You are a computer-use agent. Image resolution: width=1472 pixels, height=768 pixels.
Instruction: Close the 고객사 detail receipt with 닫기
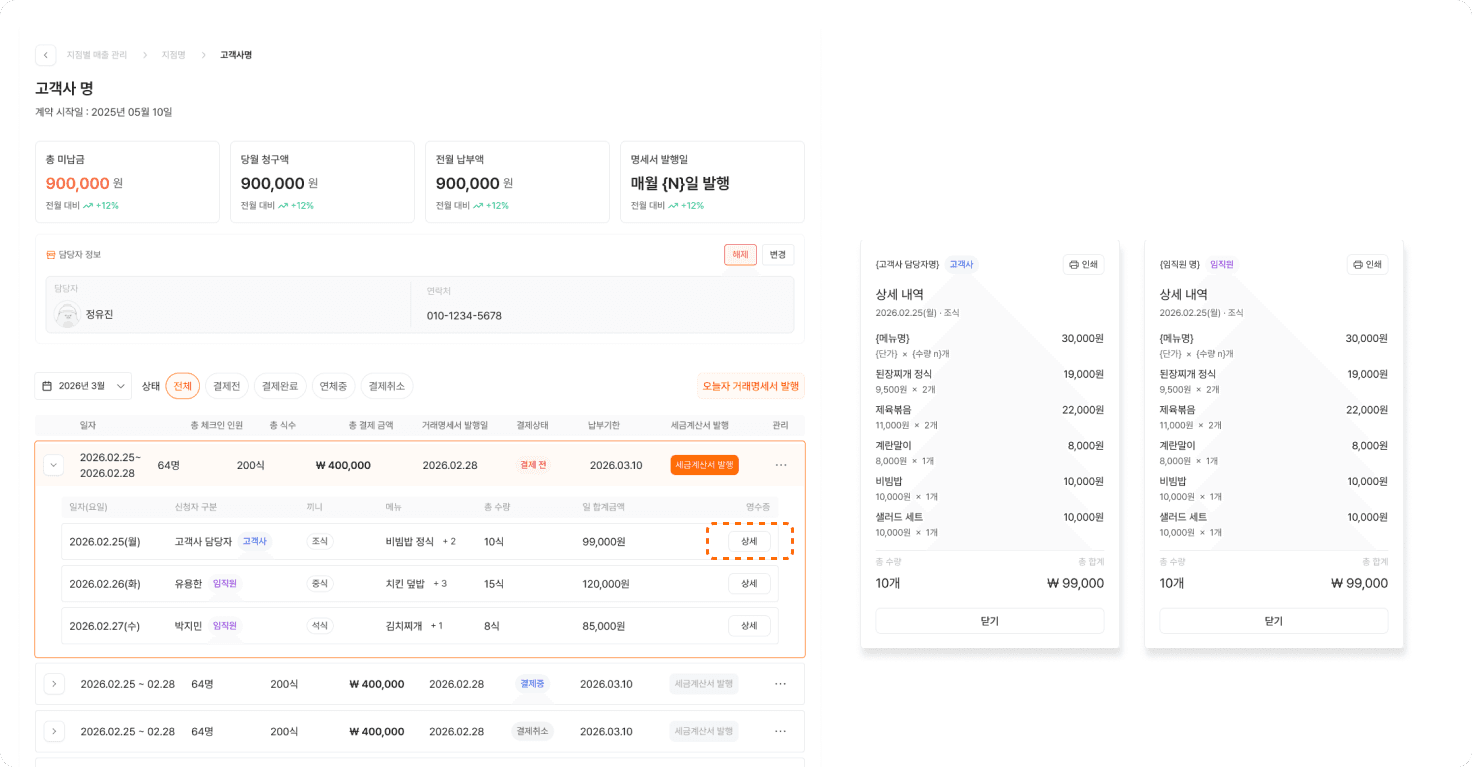point(990,621)
